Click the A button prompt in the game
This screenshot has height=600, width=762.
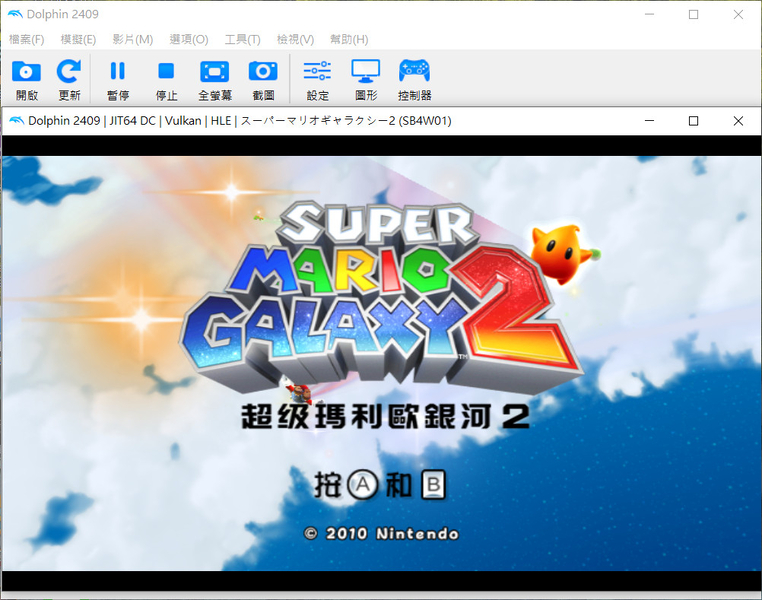point(363,484)
